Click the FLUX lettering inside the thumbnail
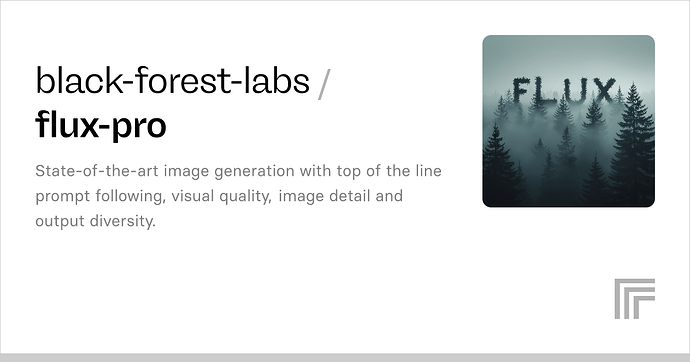This screenshot has width=690, height=362. (x=564, y=91)
